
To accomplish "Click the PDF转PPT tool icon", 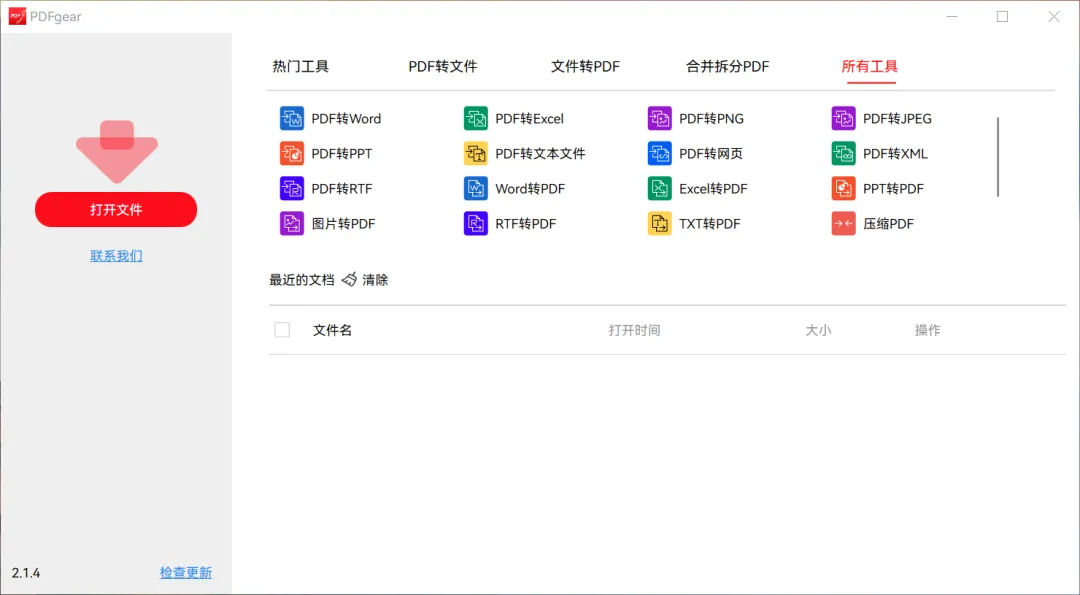I will point(292,154).
